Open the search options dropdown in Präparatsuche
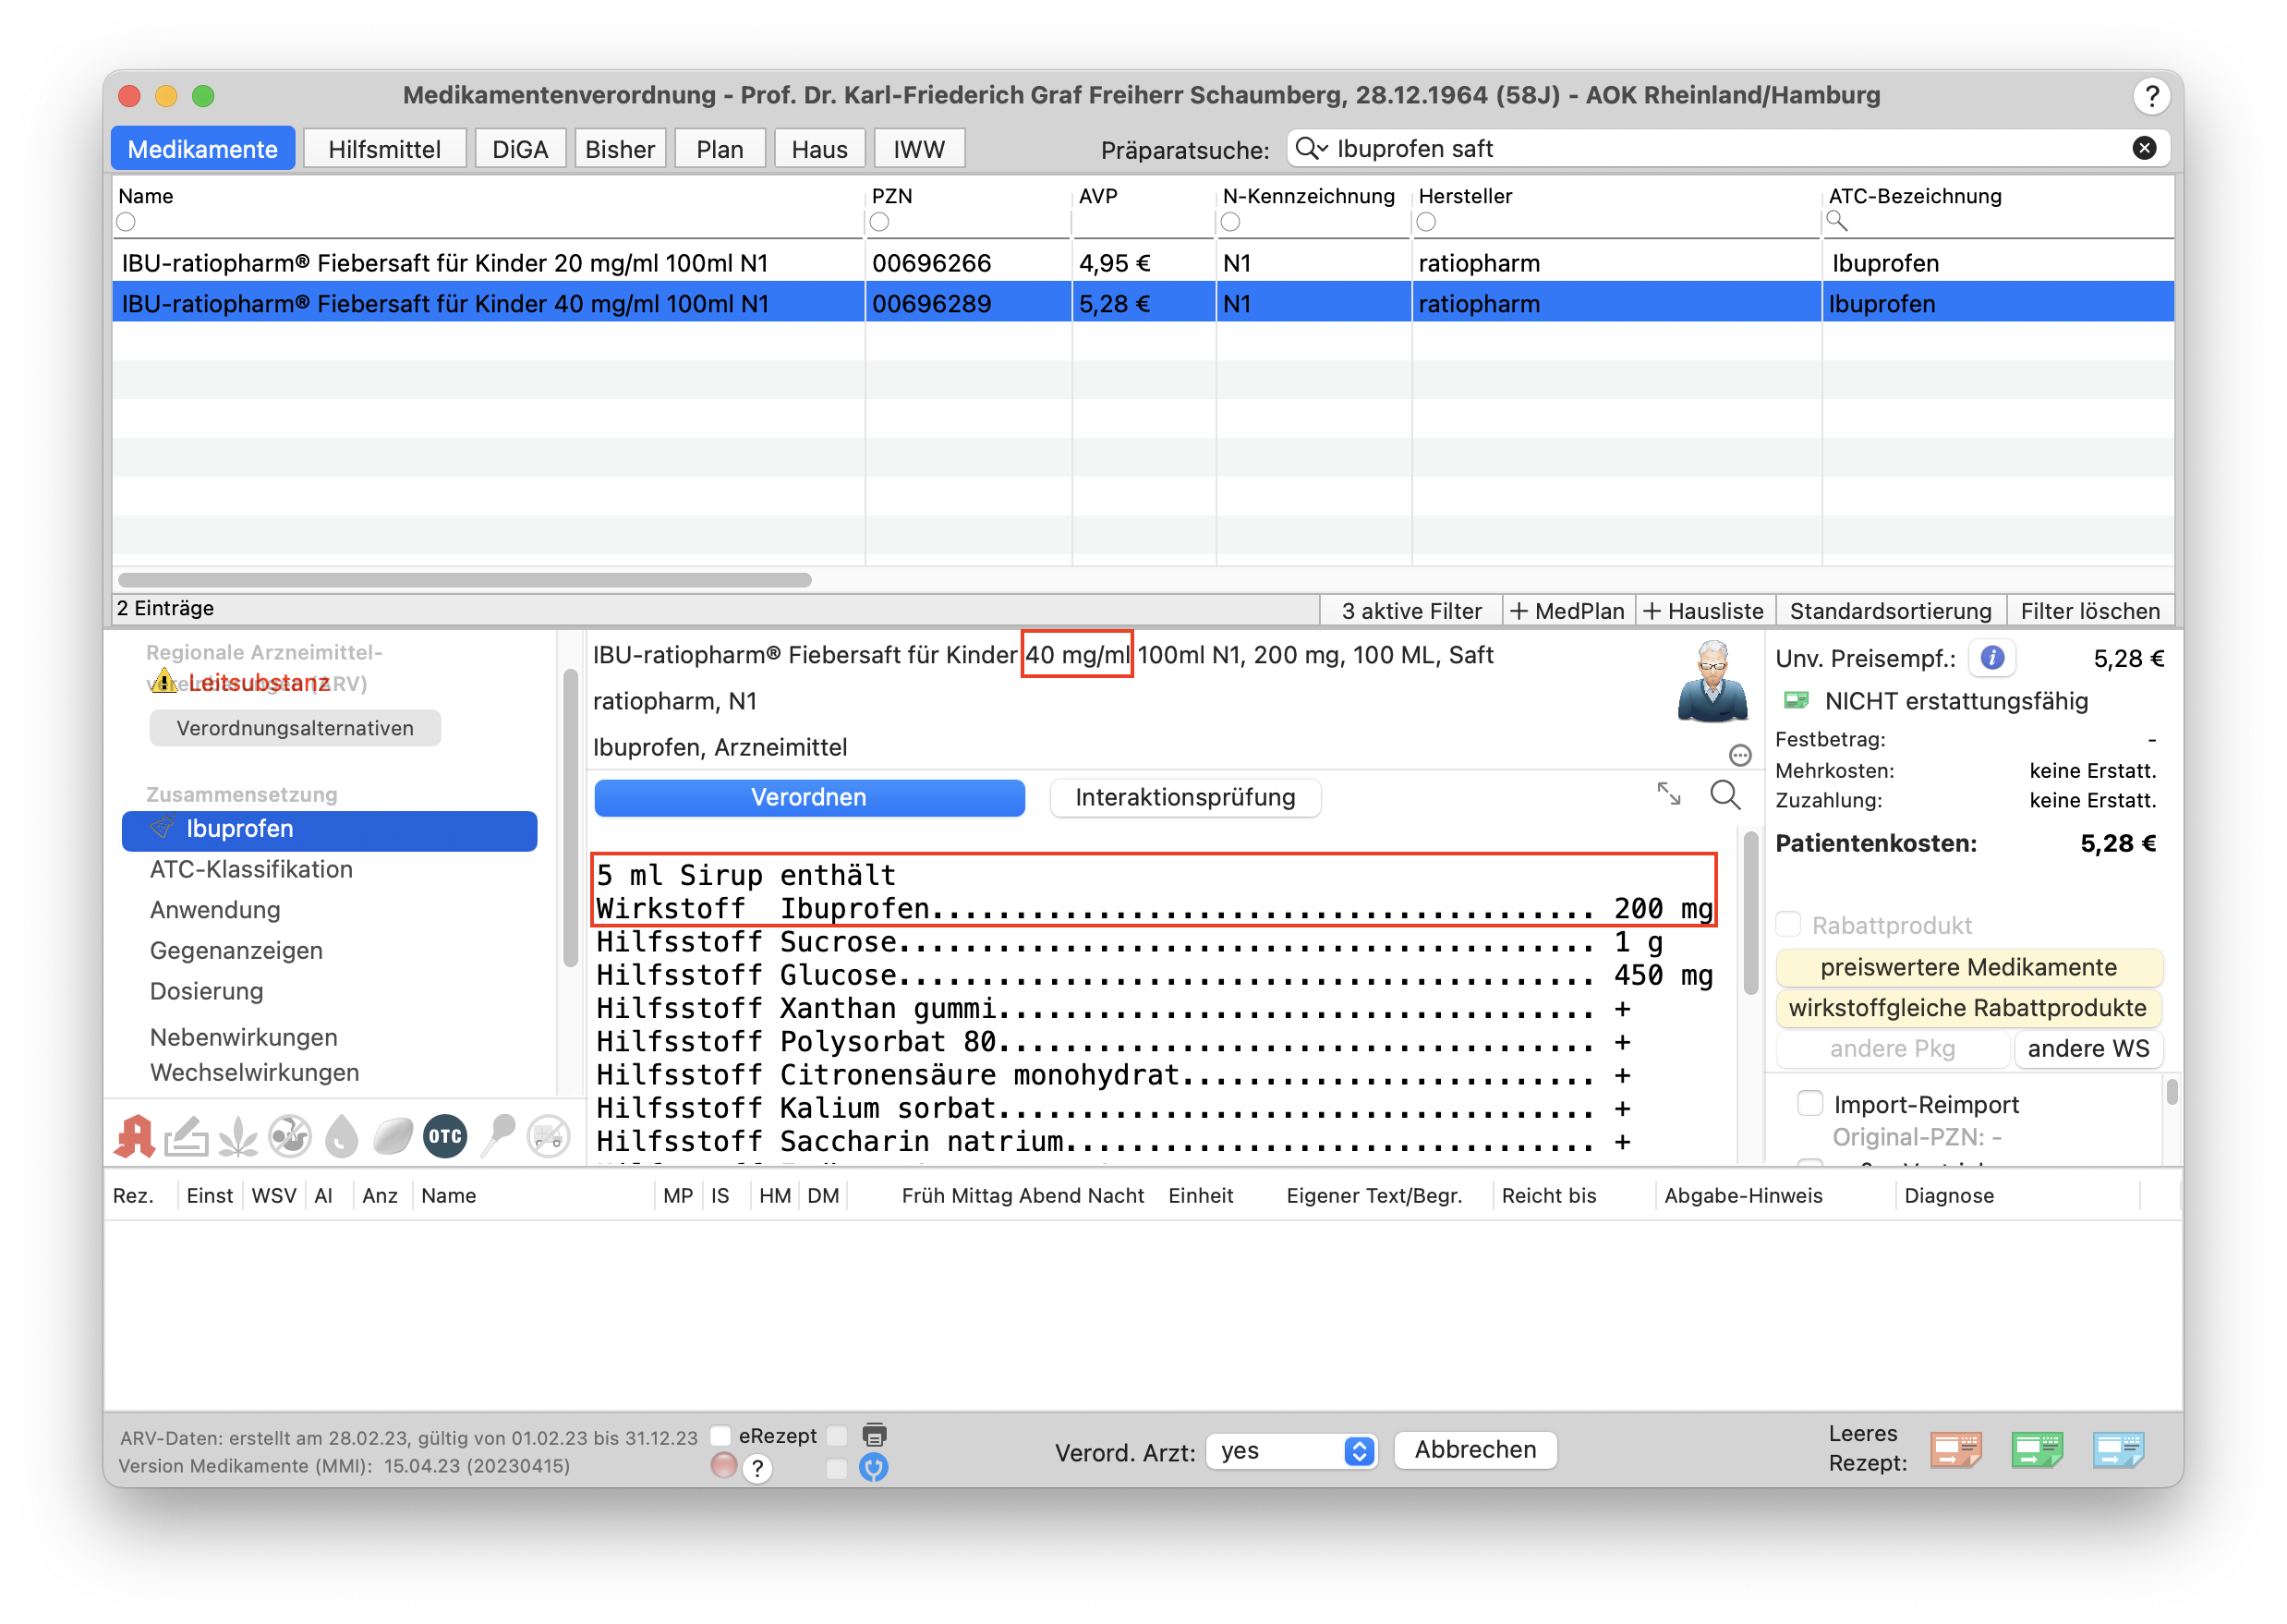The width and height of the screenshot is (2287, 1624). [1311, 149]
